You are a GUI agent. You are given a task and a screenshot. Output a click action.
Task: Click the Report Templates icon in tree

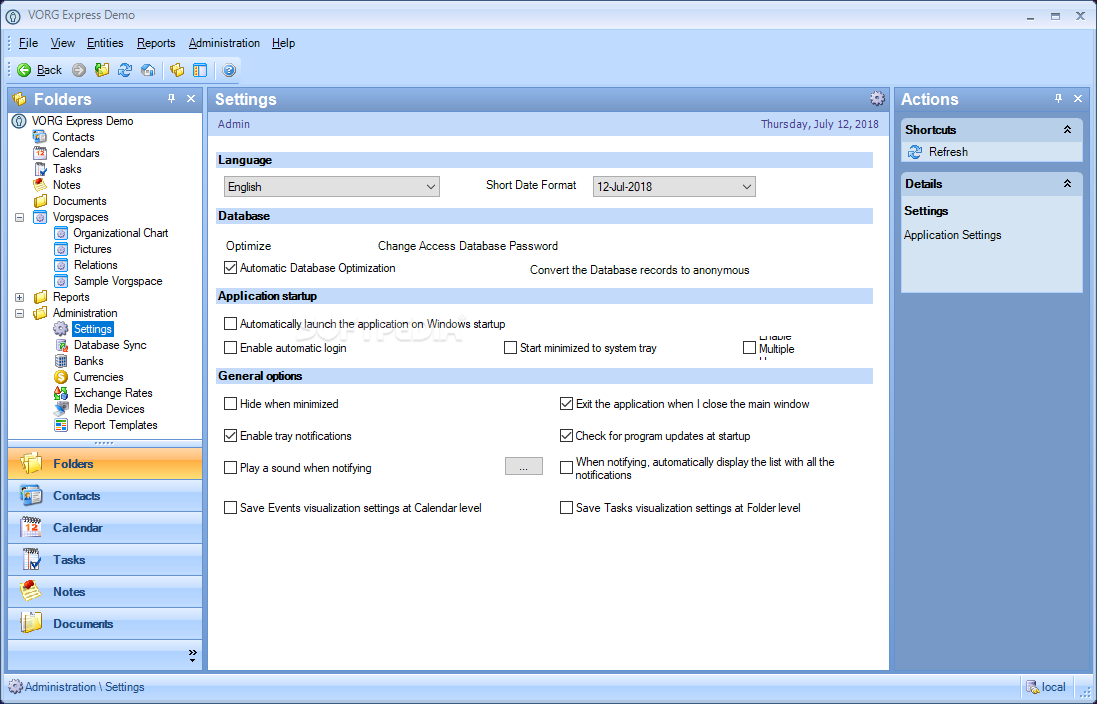click(62, 425)
